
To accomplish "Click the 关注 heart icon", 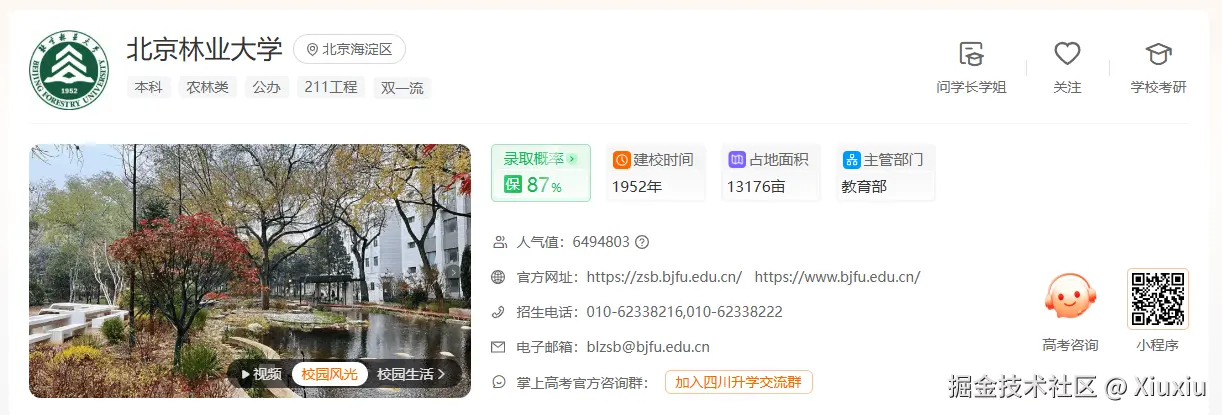I will pyautogui.click(x=1067, y=54).
